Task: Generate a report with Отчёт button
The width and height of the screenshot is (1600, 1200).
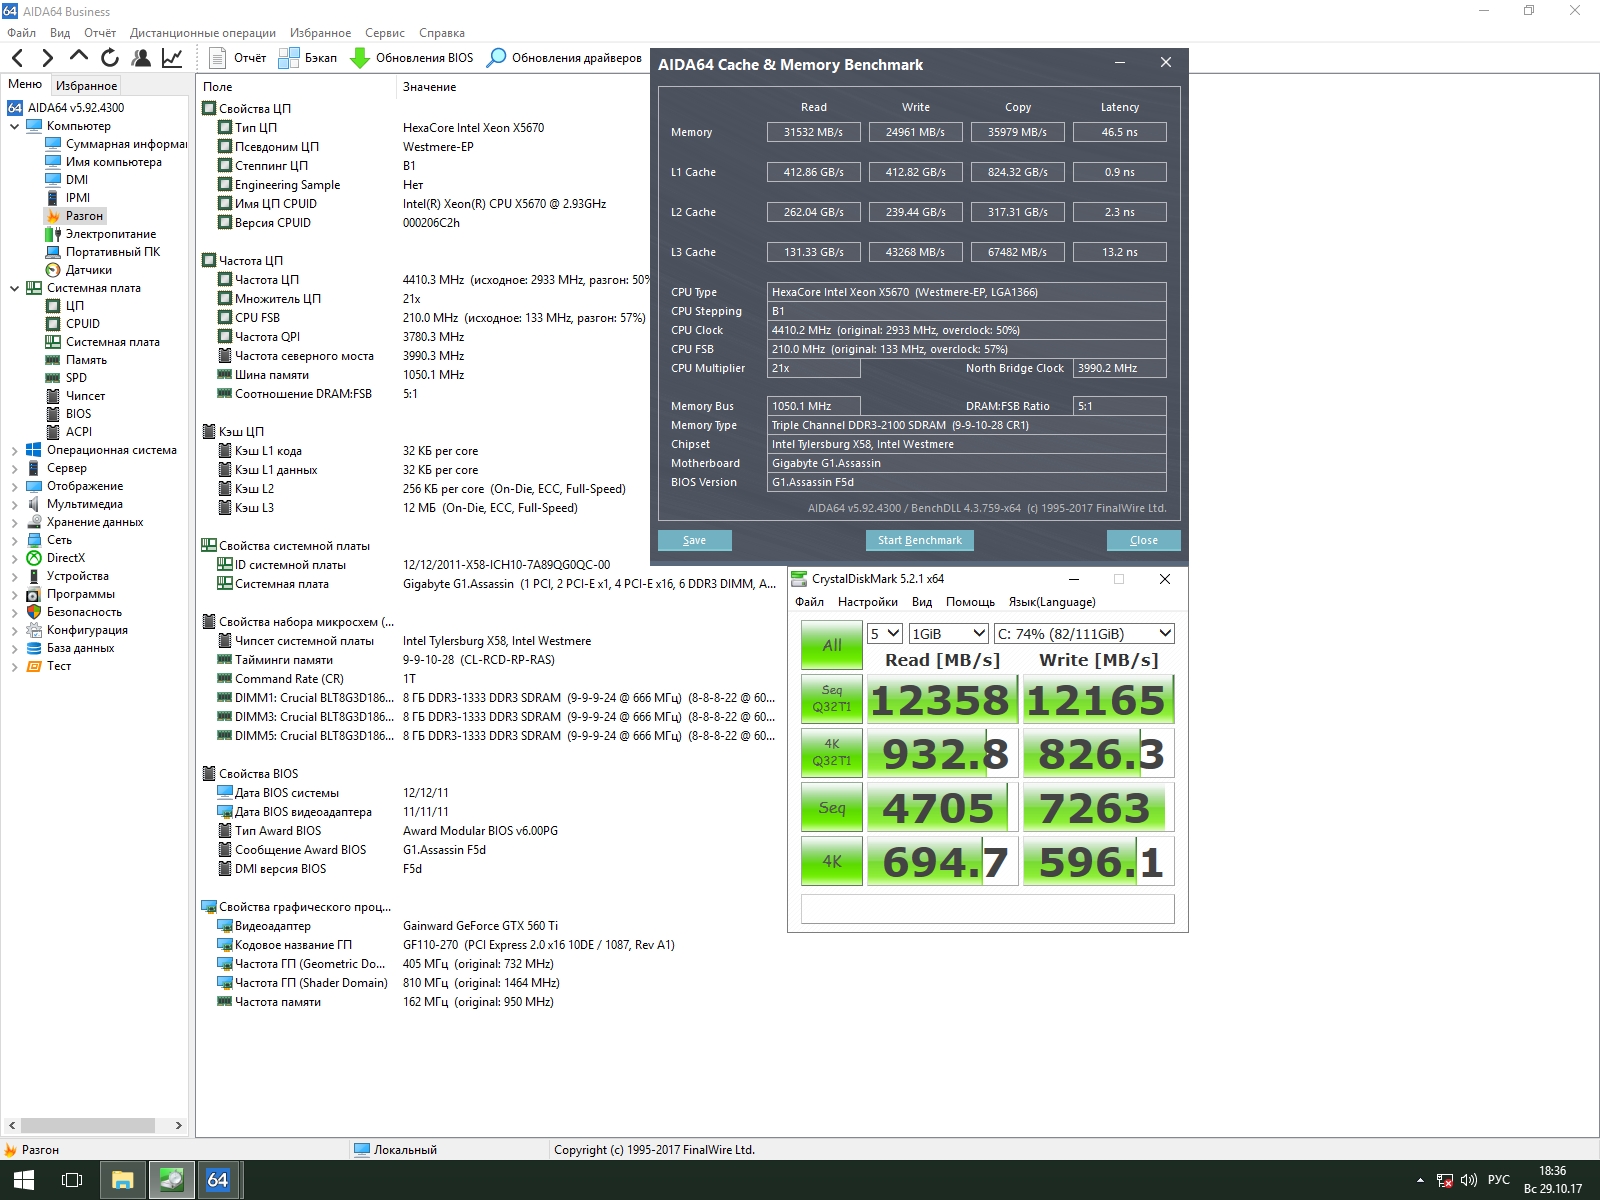Action: 238,58
